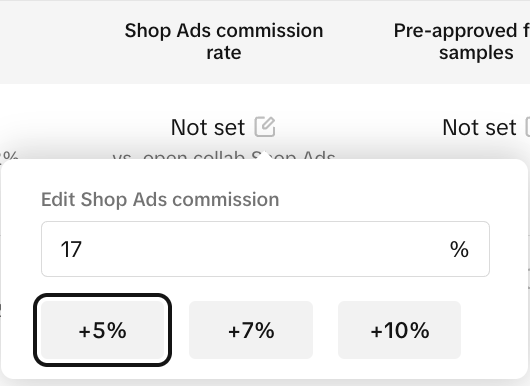The height and width of the screenshot is (386, 530).
Task: Click the cut-off percentage value at the row's left edge
Action: coord(9,155)
